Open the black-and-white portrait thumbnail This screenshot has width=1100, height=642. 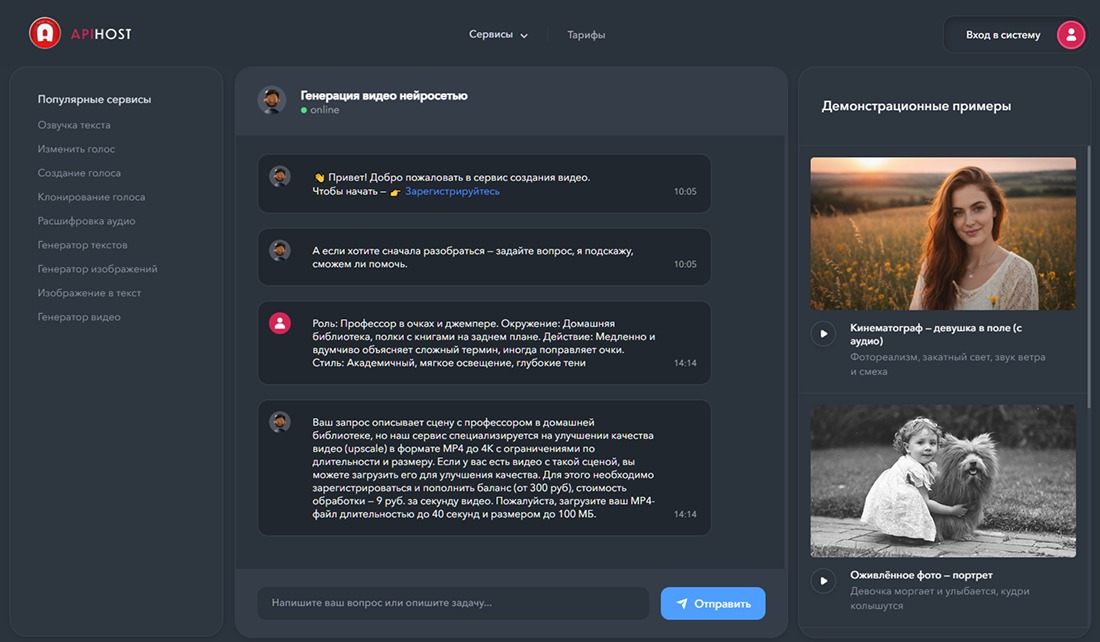(941, 478)
